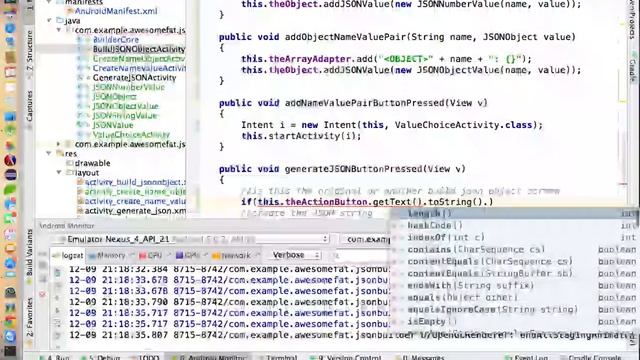Image resolution: width=640 pixels, height=360 pixels.
Task: Select the ValueChoiceActivity class in tree
Action: coord(131,135)
